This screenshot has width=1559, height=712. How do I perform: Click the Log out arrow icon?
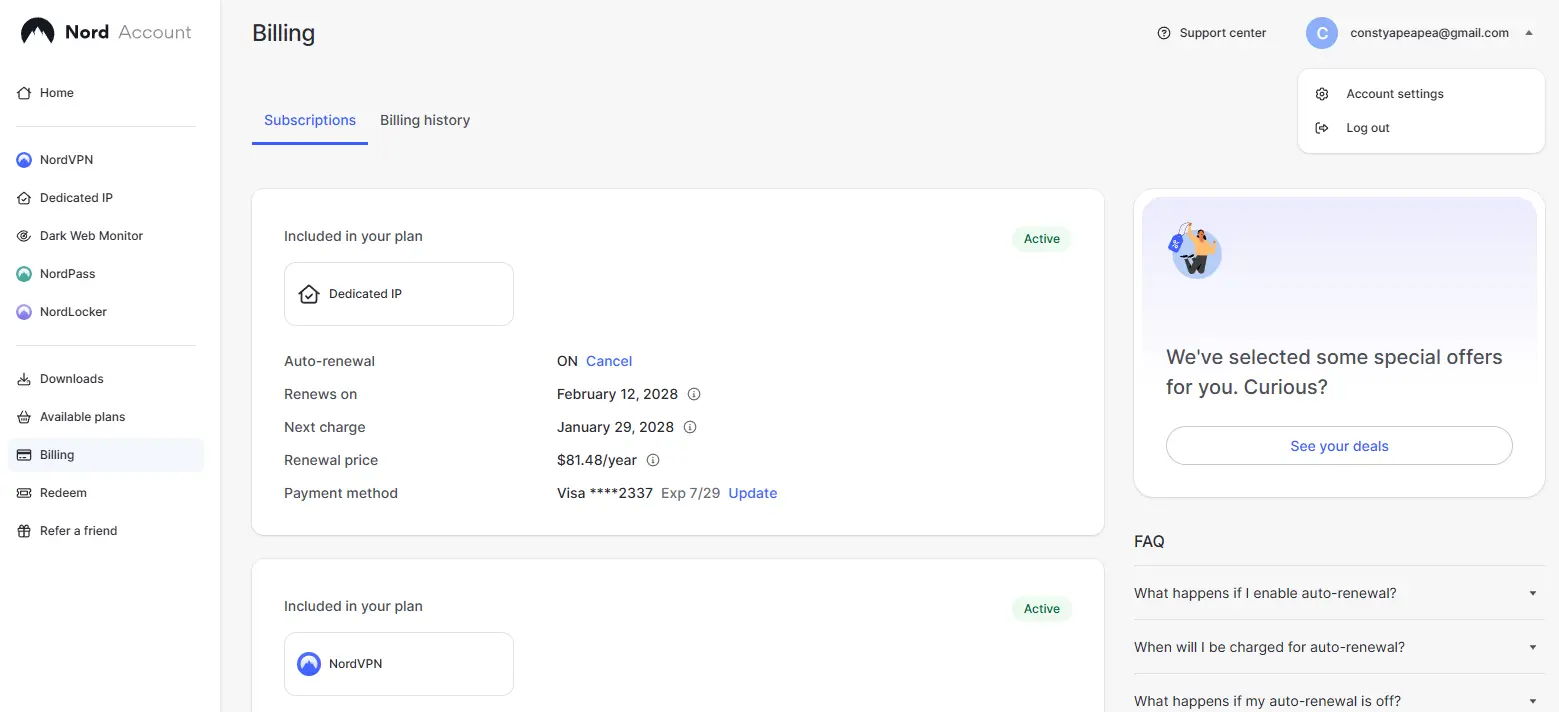click(x=1322, y=128)
